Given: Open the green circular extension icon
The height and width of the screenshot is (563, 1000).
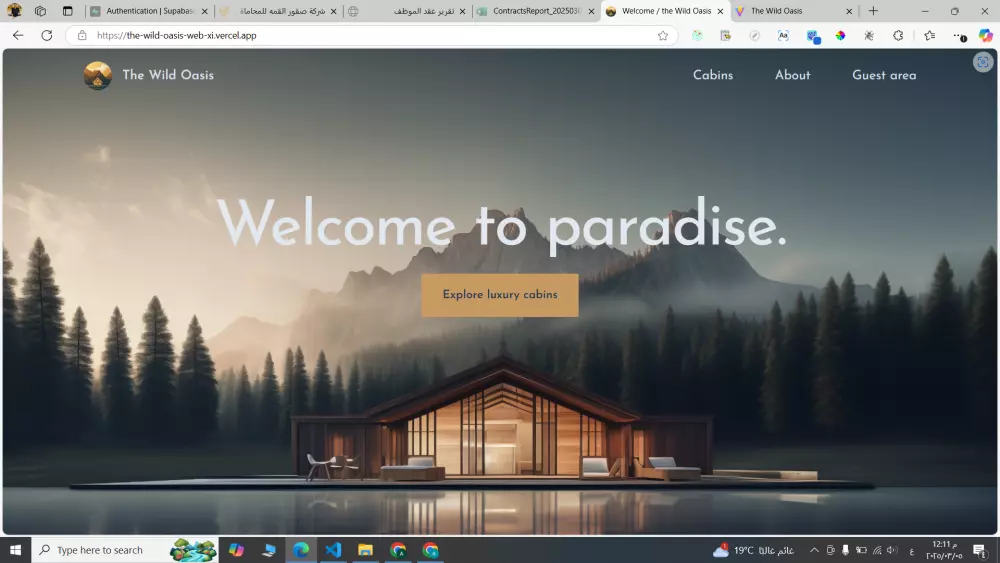Looking at the screenshot, I should tap(697, 36).
